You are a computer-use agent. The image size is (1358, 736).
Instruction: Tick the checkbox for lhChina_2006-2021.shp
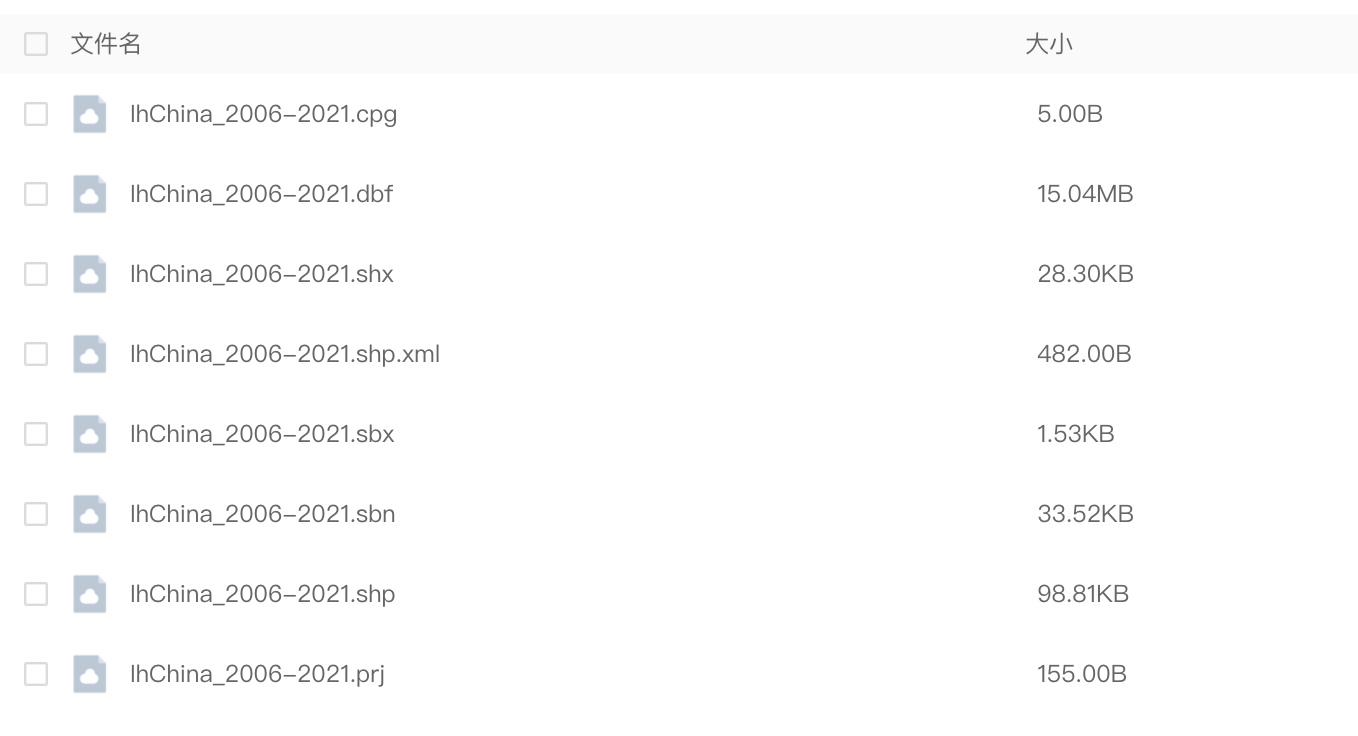pos(36,594)
